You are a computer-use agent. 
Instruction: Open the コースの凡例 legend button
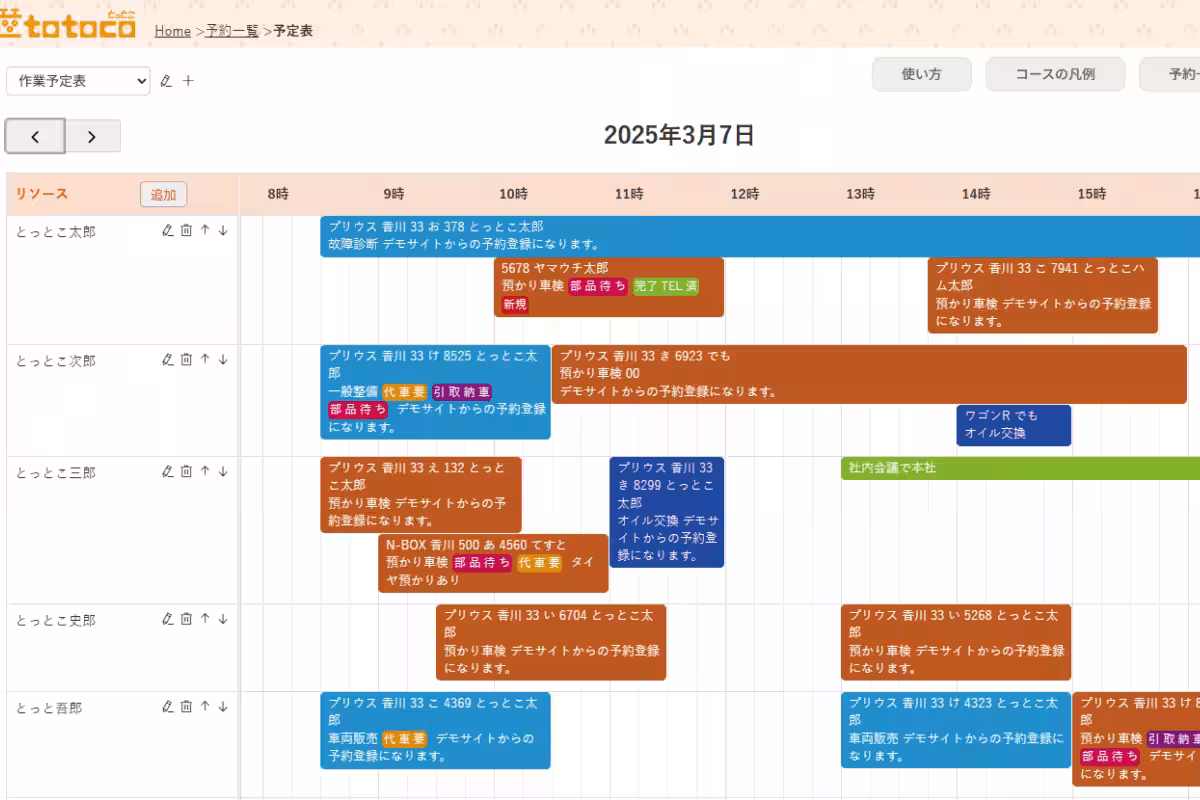(1055, 74)
